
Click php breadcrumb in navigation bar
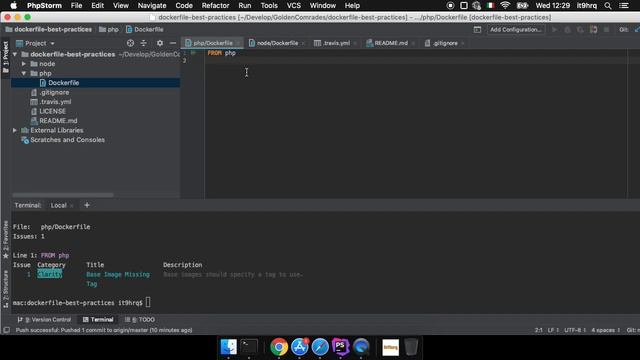[x=109, y=29]
